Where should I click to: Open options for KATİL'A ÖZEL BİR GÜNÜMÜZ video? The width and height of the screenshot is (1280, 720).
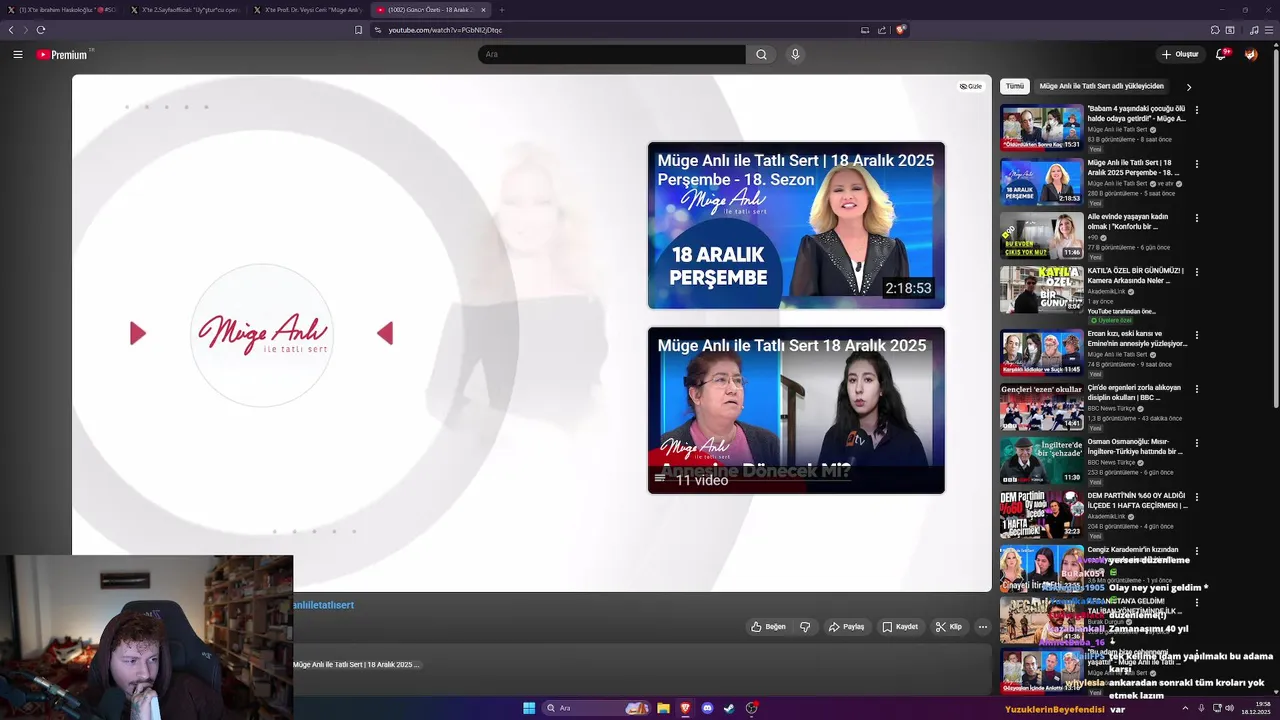point(1197,272)
